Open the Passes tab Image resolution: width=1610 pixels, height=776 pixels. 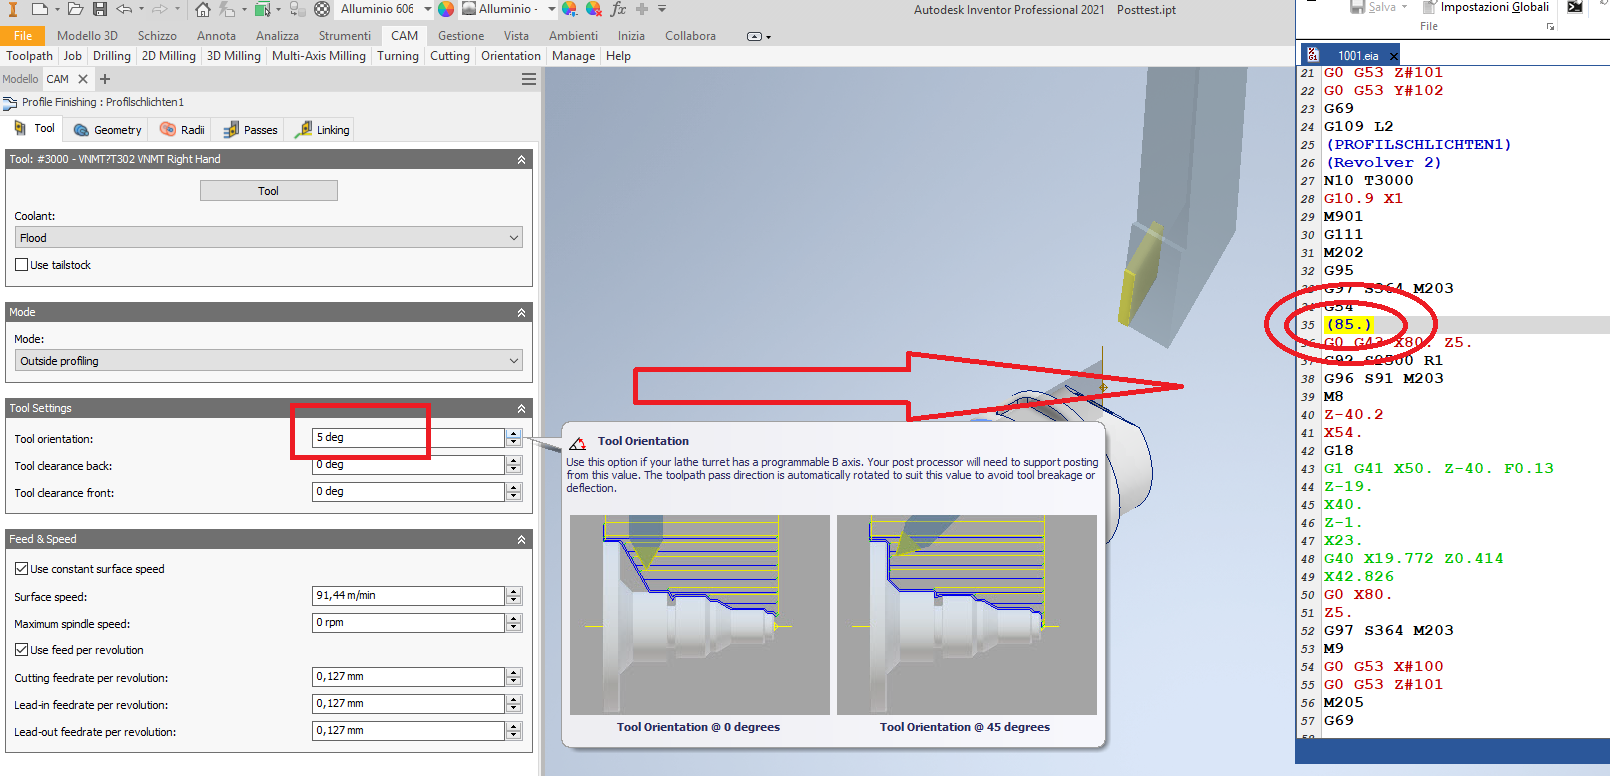pyautogui.click(x=250, y=130)
